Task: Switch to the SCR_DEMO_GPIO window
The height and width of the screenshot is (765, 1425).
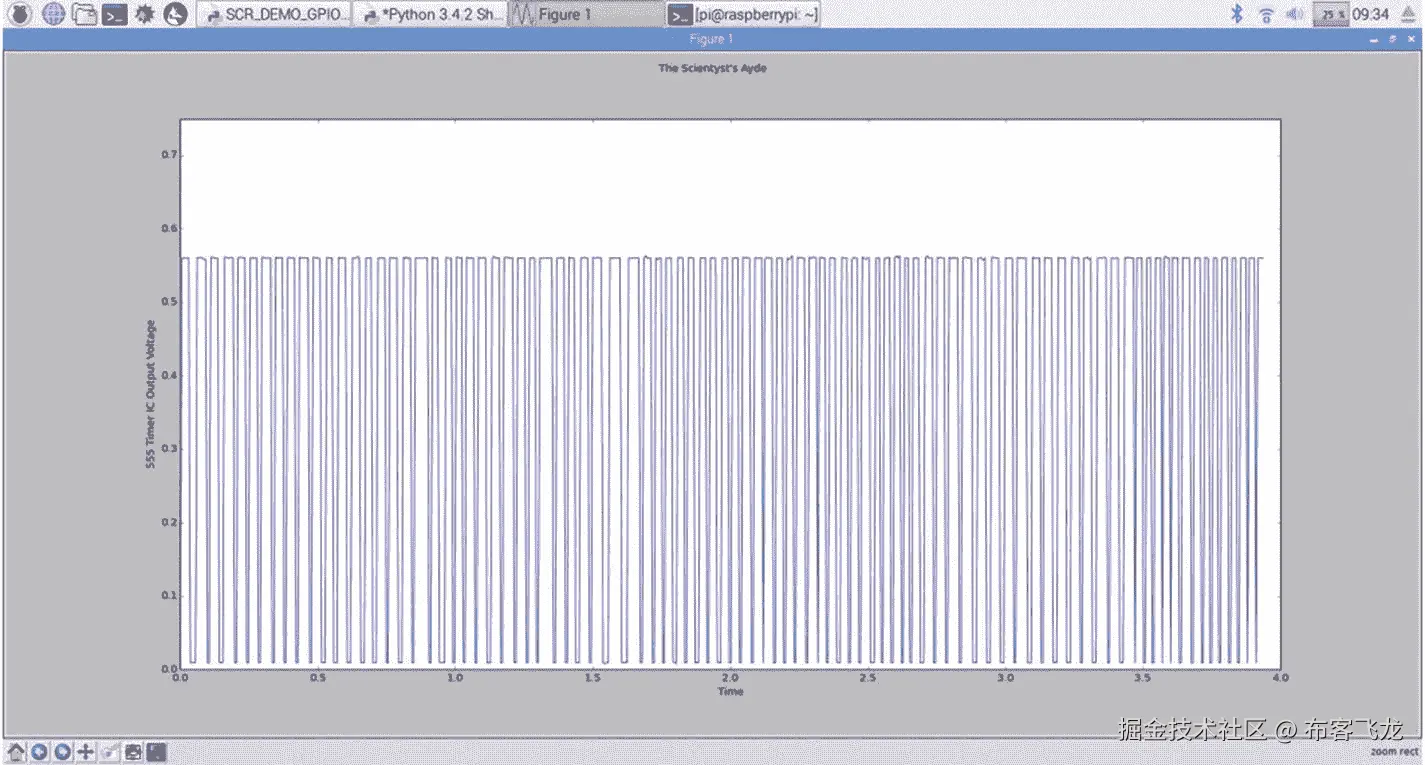Action: [275, 14]
